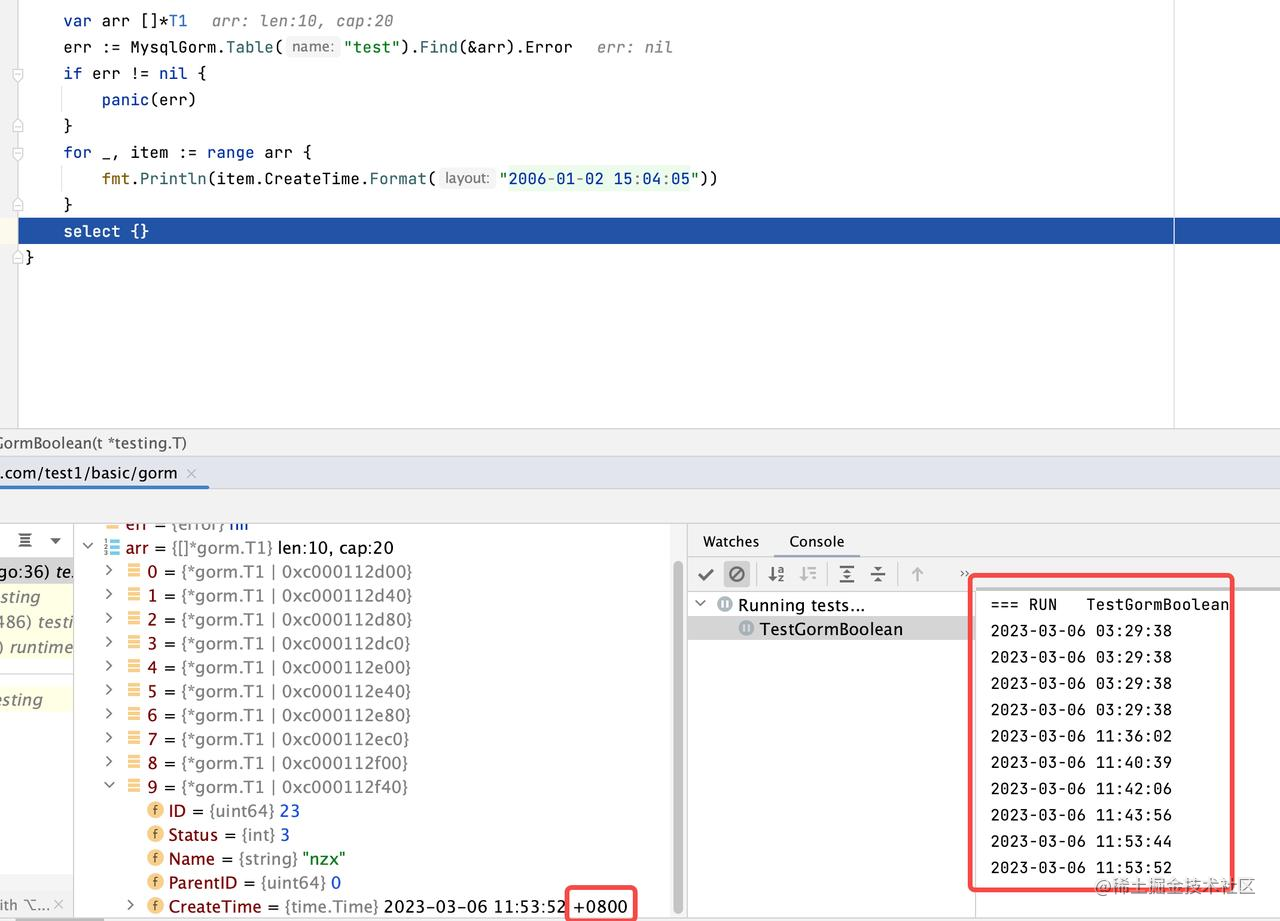Screen dimensions: 1280x921
Task: Expand all nodes in the test runner tree
Action: click(845, 574)
